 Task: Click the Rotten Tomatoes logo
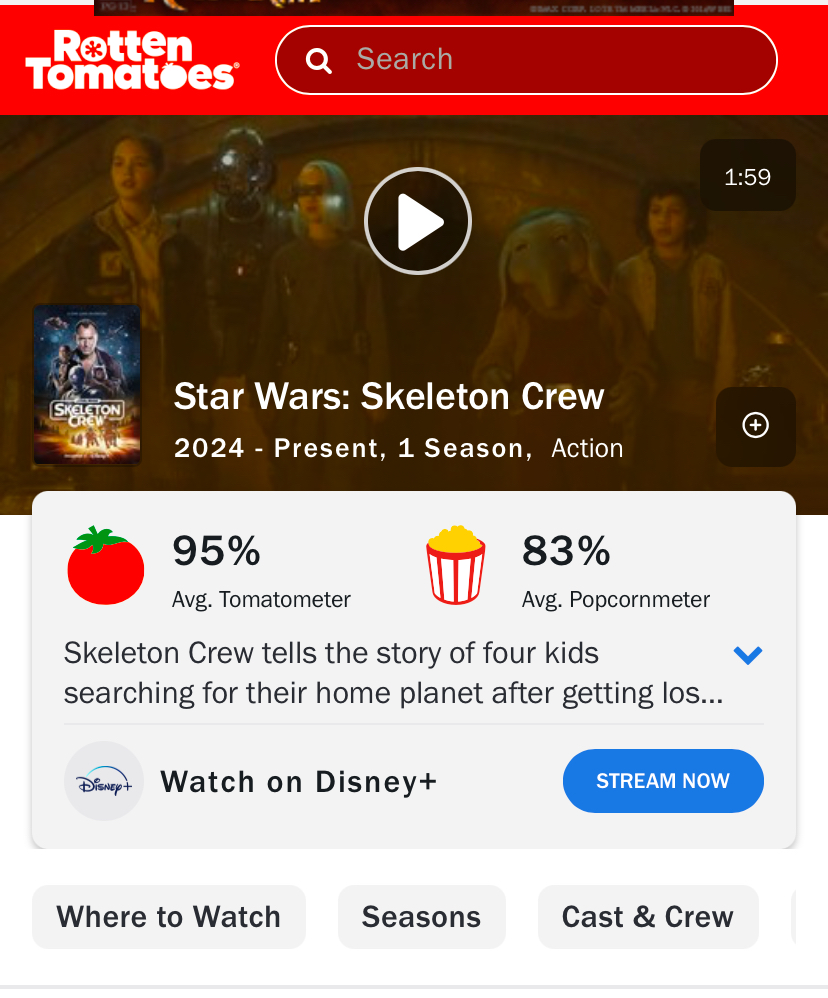(132, 60)
